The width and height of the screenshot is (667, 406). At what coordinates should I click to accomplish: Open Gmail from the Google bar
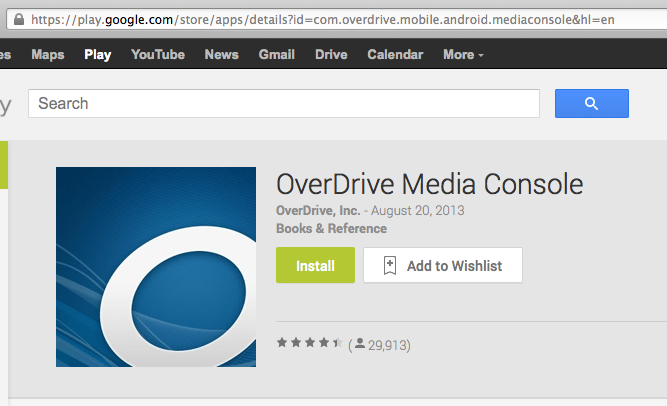tap(276, 54)
